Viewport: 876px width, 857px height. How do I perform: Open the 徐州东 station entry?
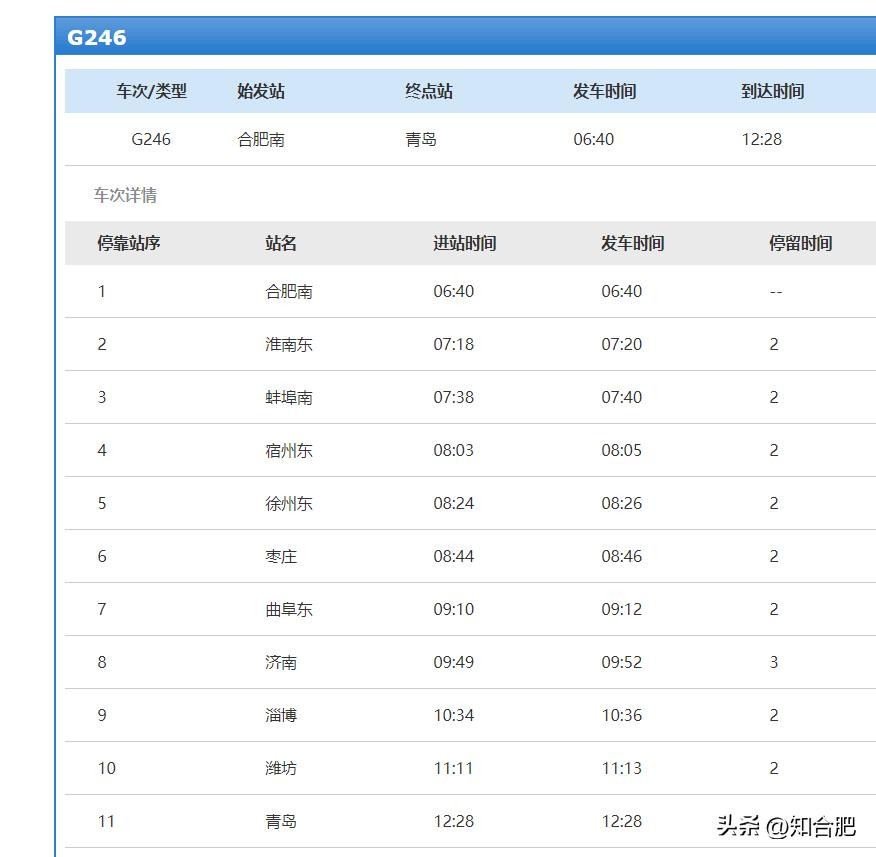tap(289, 503)
